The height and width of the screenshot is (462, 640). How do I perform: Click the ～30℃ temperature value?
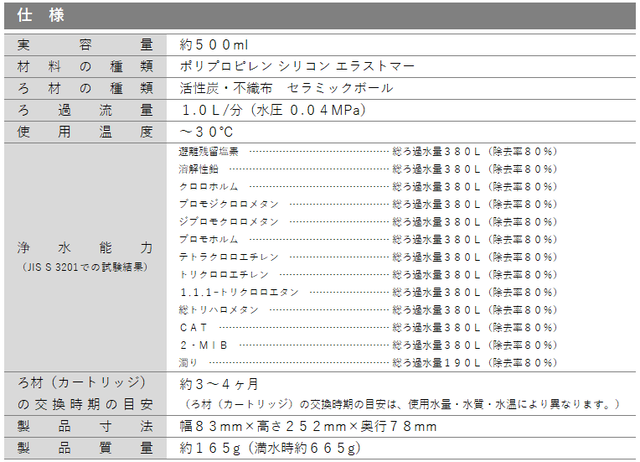[206, 132]
